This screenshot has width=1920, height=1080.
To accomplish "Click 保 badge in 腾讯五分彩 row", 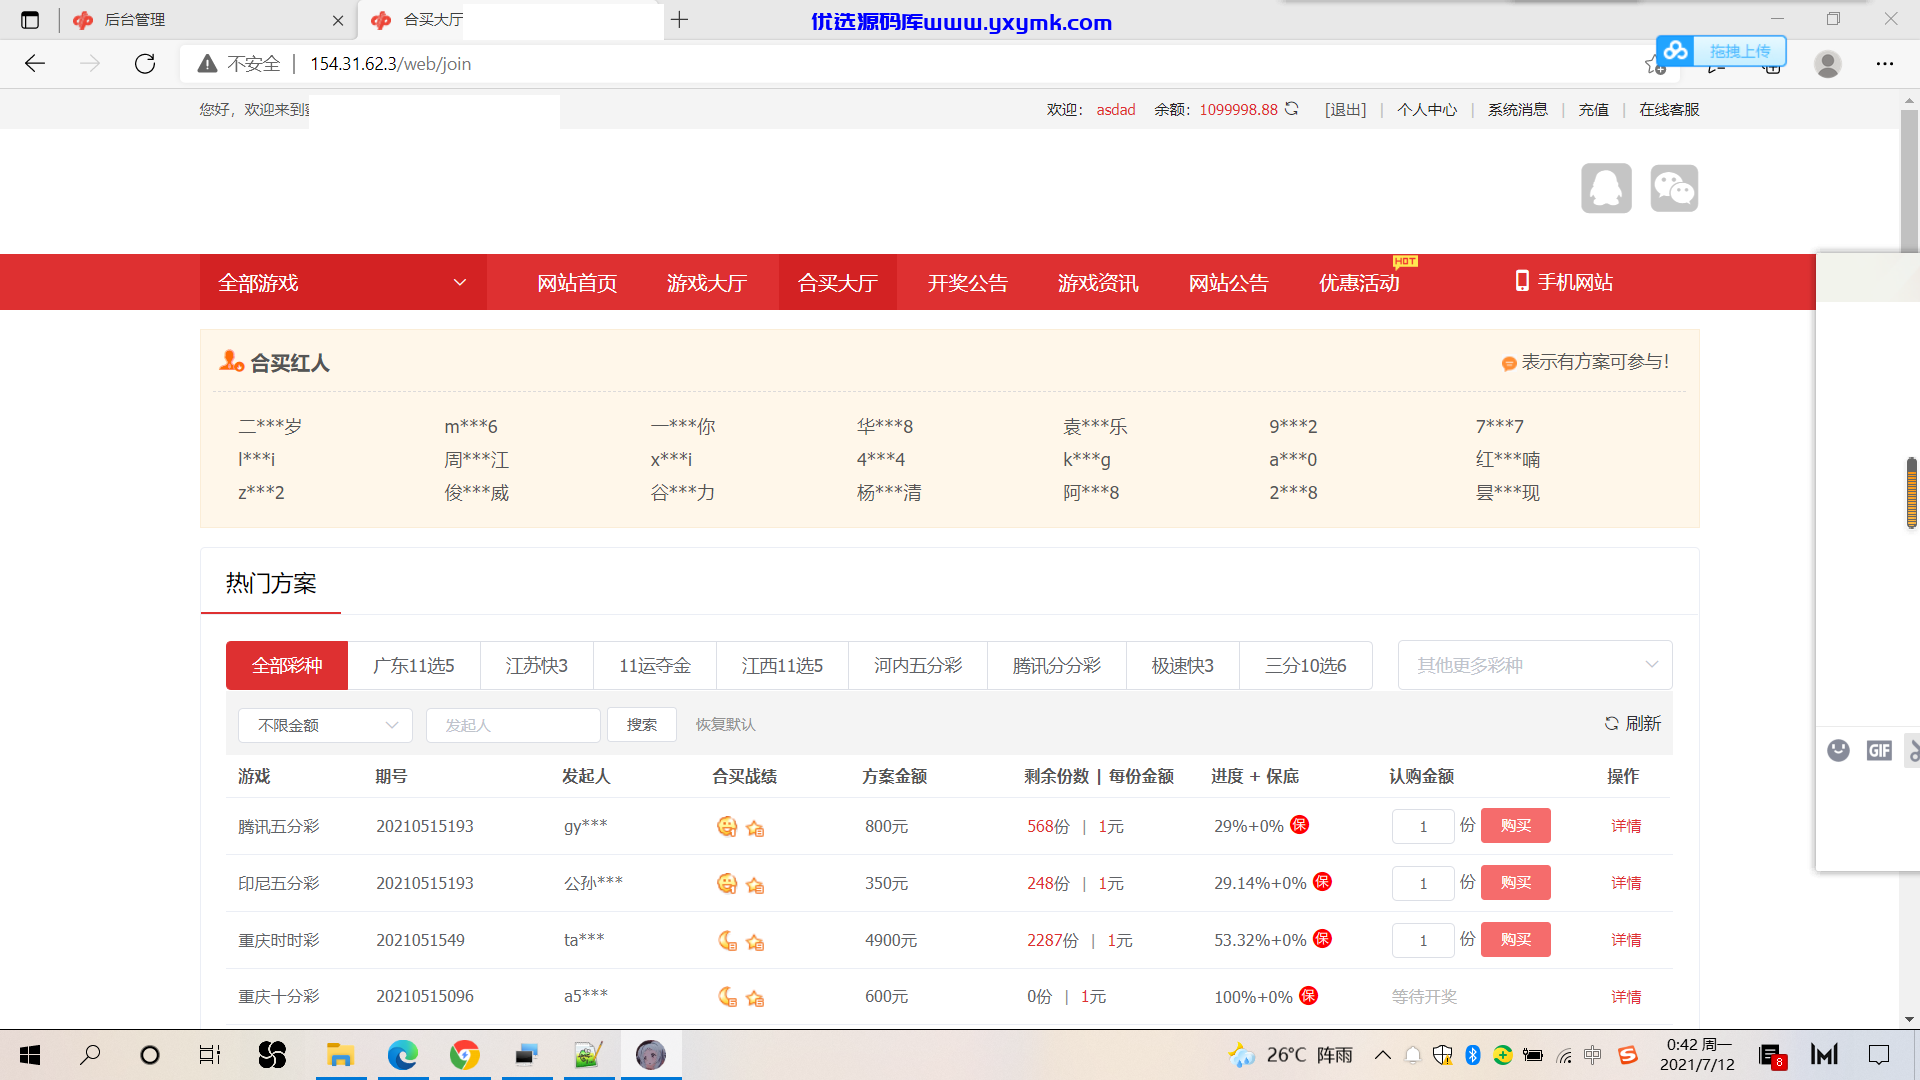I will pos(1300,825).
